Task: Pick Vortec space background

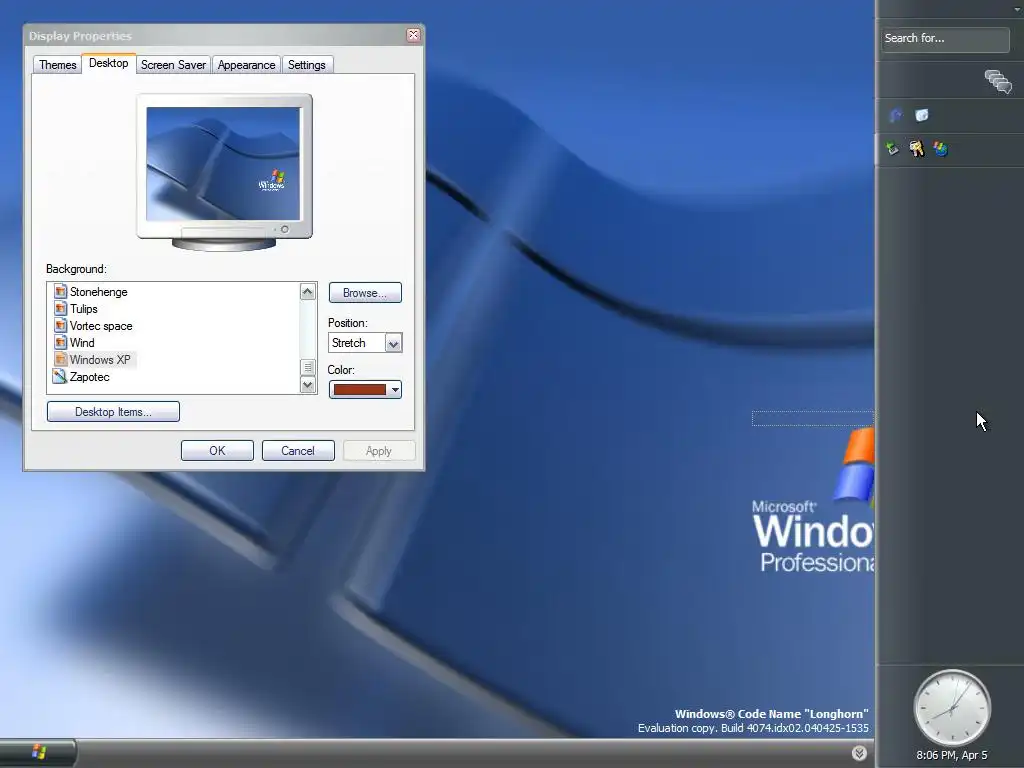Action: coord(101,326)
